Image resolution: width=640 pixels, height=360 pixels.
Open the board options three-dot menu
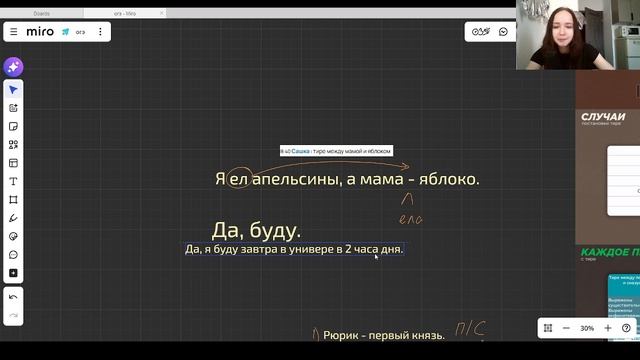(x=100, y=31)
